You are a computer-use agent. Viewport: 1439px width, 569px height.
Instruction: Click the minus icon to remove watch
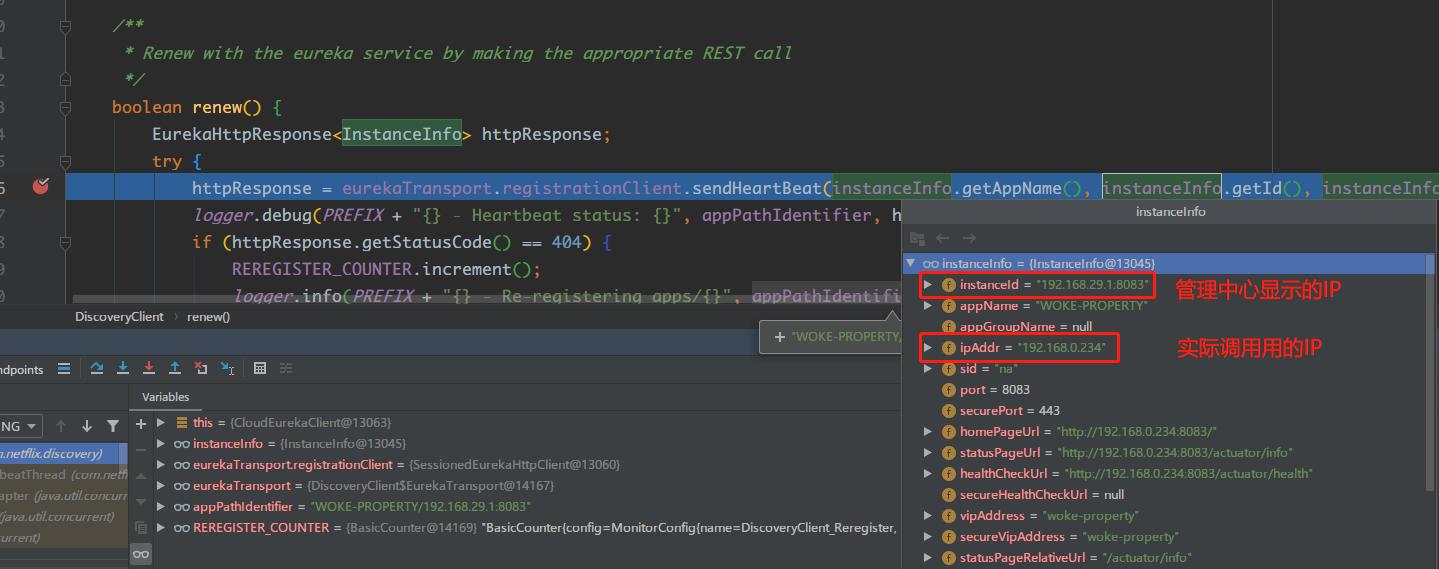(x=141, y=449)
